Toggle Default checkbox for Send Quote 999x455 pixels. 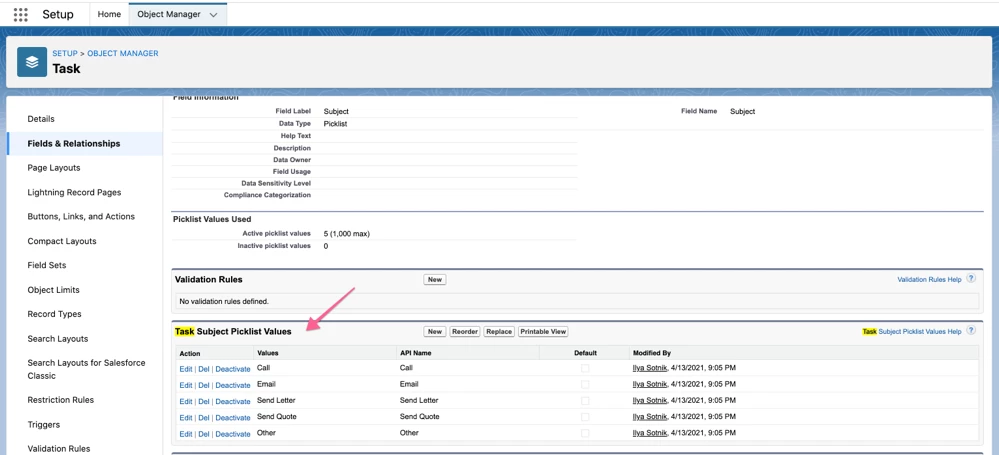(585, 417)
